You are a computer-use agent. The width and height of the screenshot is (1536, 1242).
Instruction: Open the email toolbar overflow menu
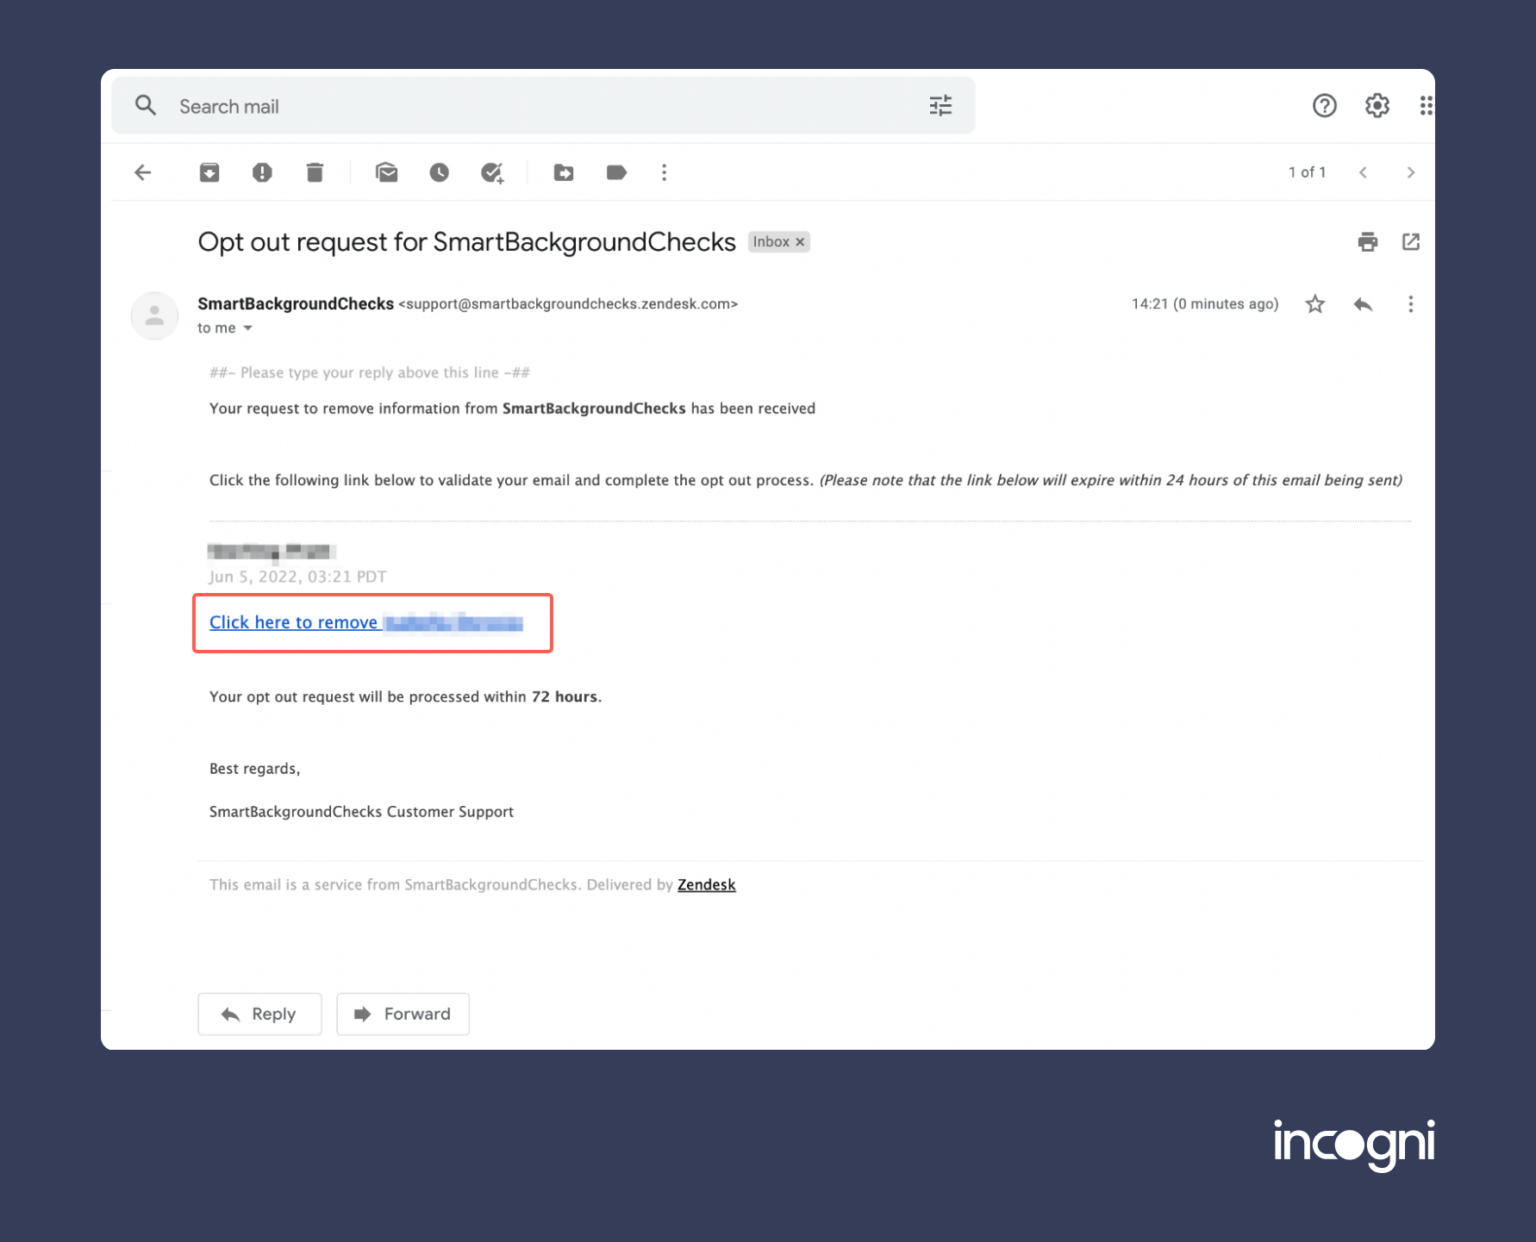[664, 172]
